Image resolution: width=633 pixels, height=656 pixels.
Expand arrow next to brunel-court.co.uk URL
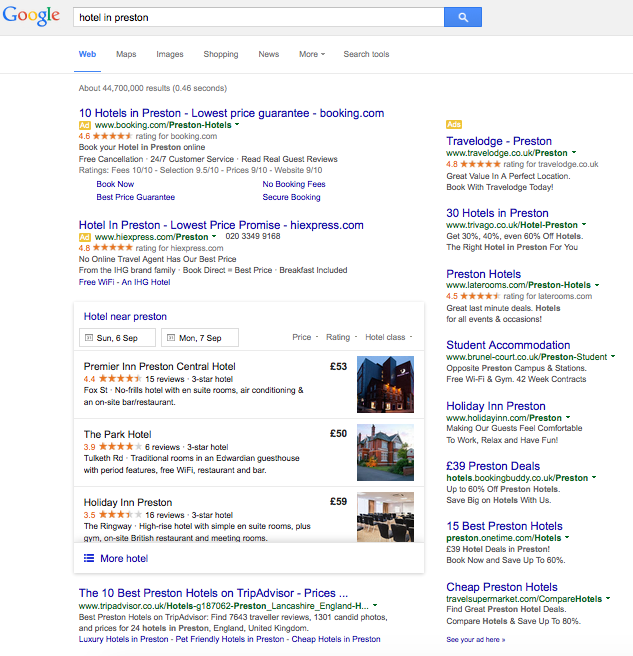(613, 356)
